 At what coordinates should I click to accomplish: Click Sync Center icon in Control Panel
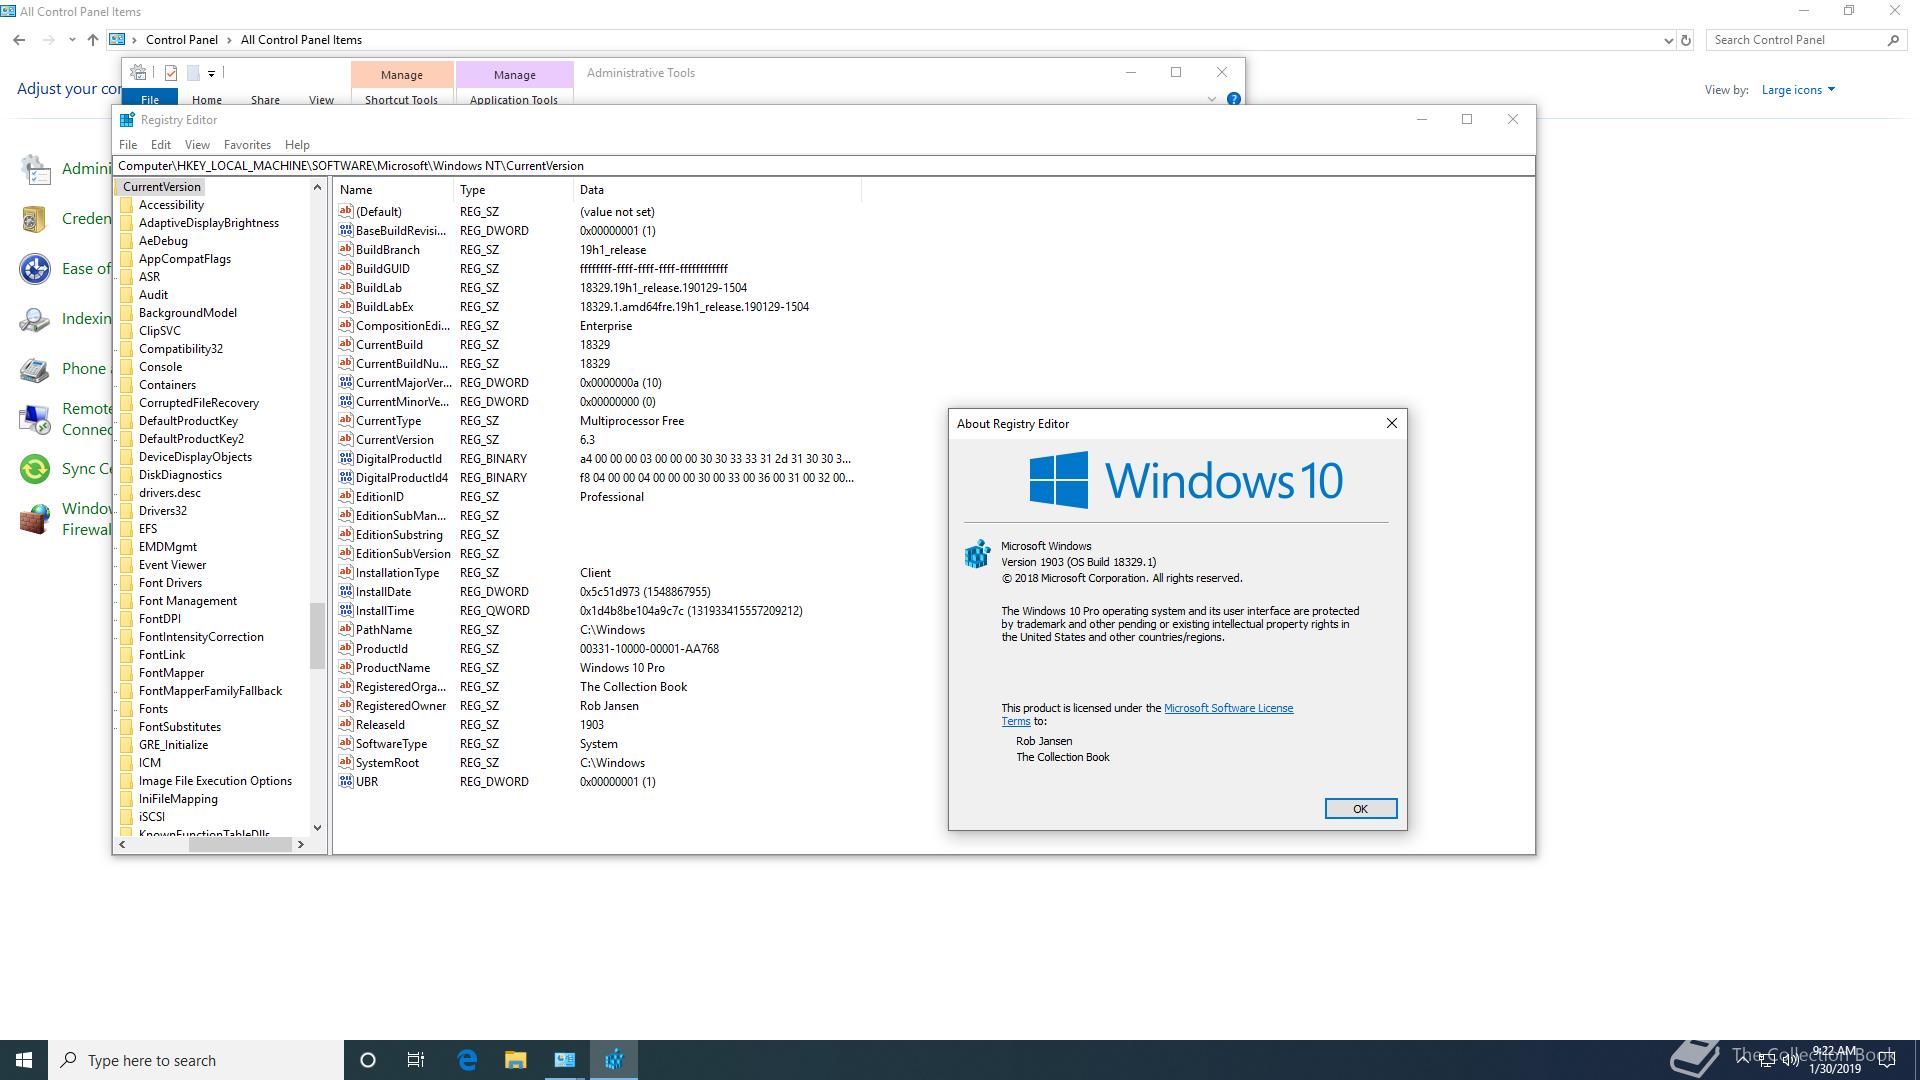coord(35,468)
